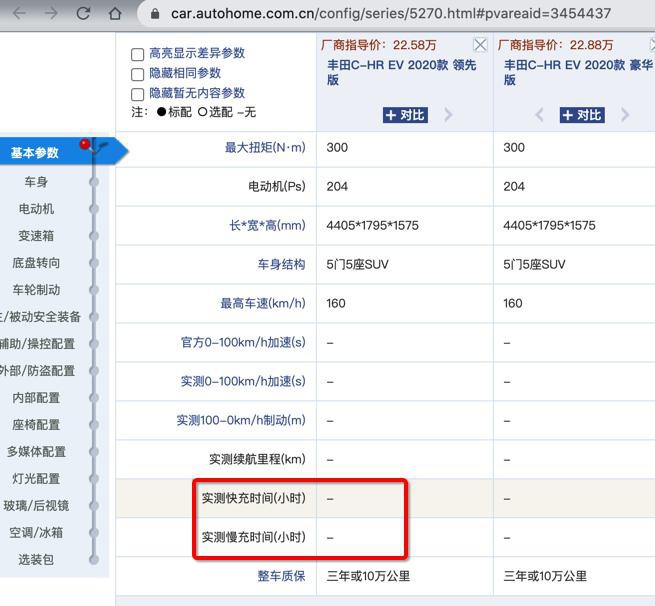Screen dimensions: 655x606
Task: Click the padlock icon in address bar
Action: click(x=155, y=13)
